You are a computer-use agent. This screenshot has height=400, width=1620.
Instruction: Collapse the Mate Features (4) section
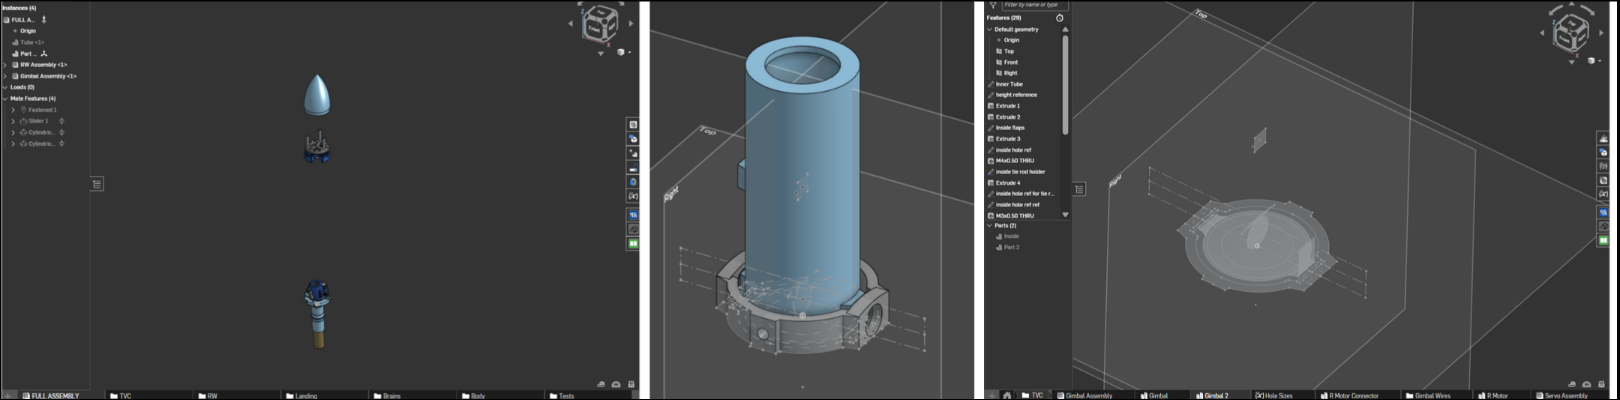[6, 99]
